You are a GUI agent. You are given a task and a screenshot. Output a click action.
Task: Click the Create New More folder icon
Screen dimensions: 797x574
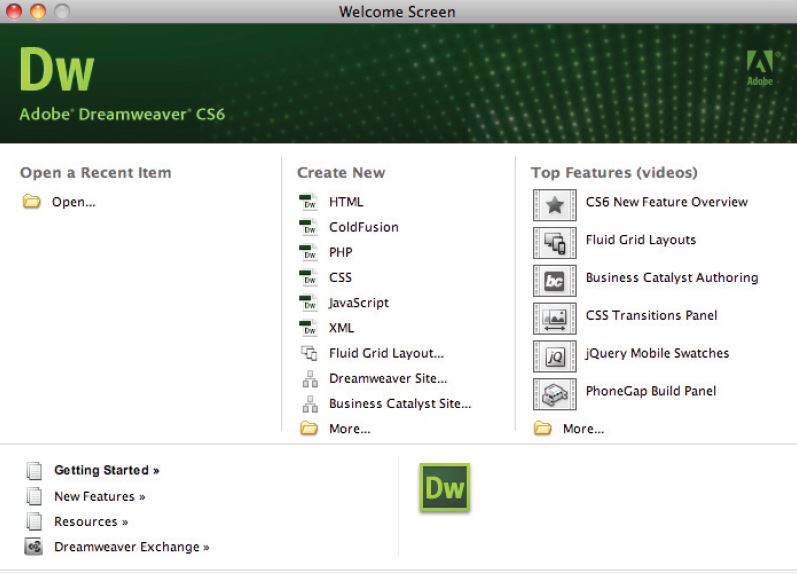click(x=309, y=429)
